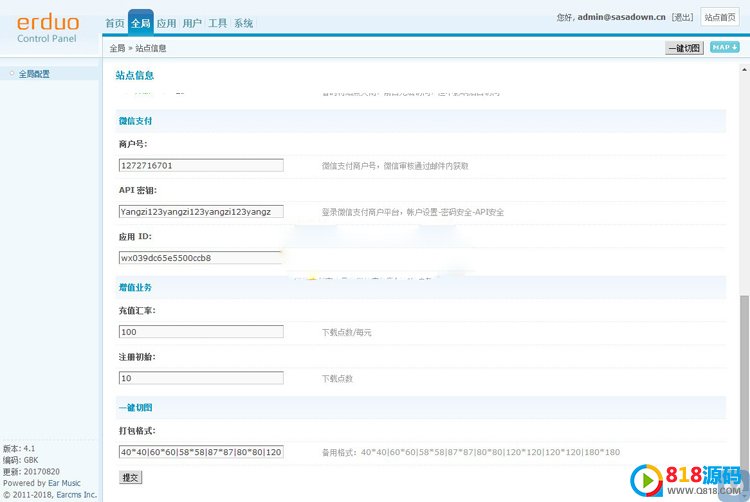Go to the 系统 tab
Viewport: 750px width, 502px height.
[x=243, y=23]
